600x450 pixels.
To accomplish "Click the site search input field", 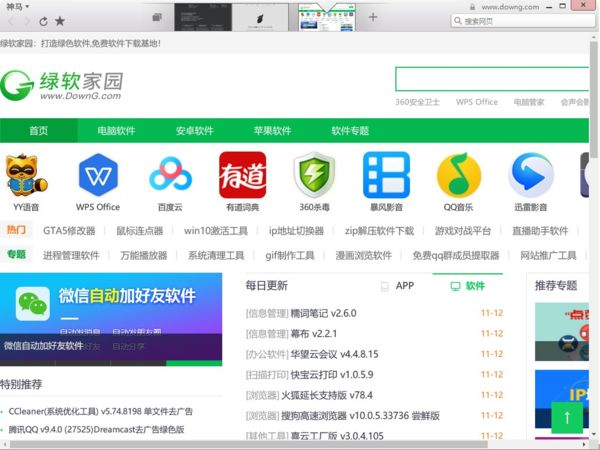I will 492,79.
